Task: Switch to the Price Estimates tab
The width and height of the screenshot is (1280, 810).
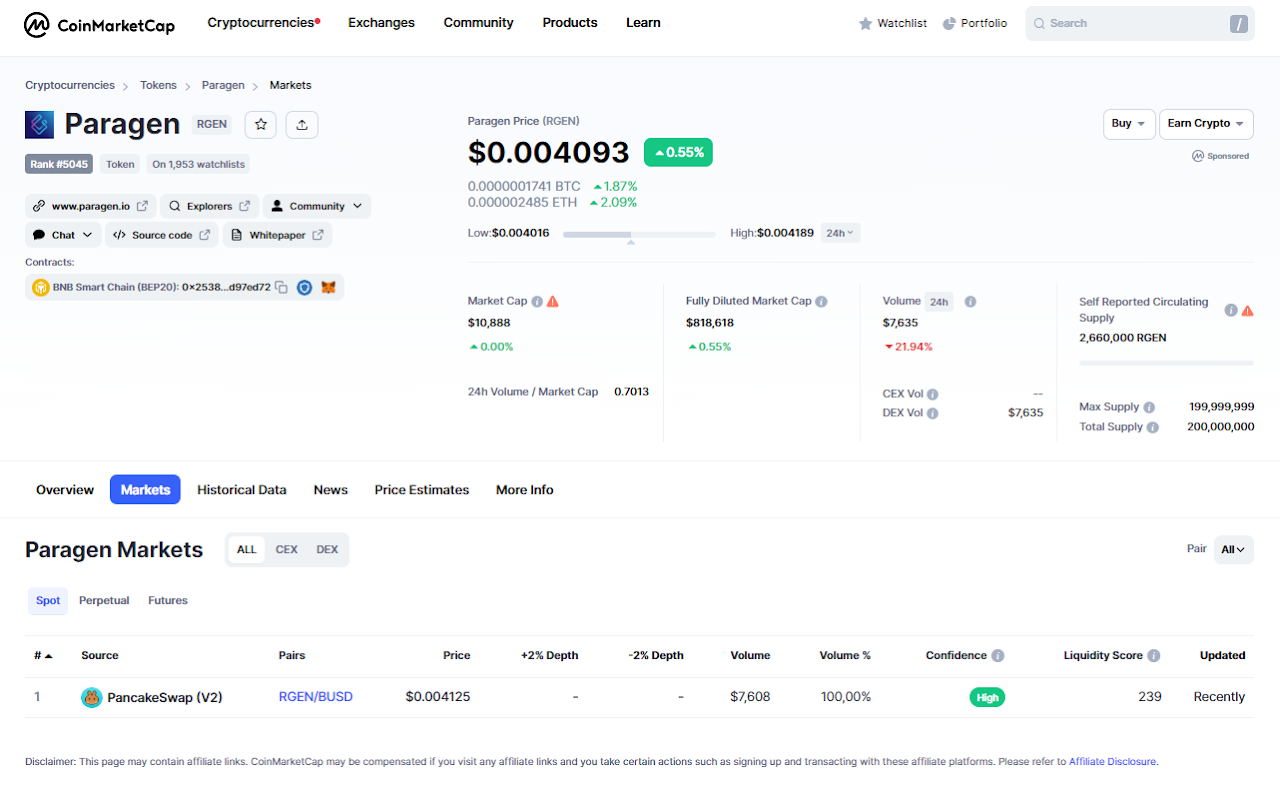Action: (422, 490)
